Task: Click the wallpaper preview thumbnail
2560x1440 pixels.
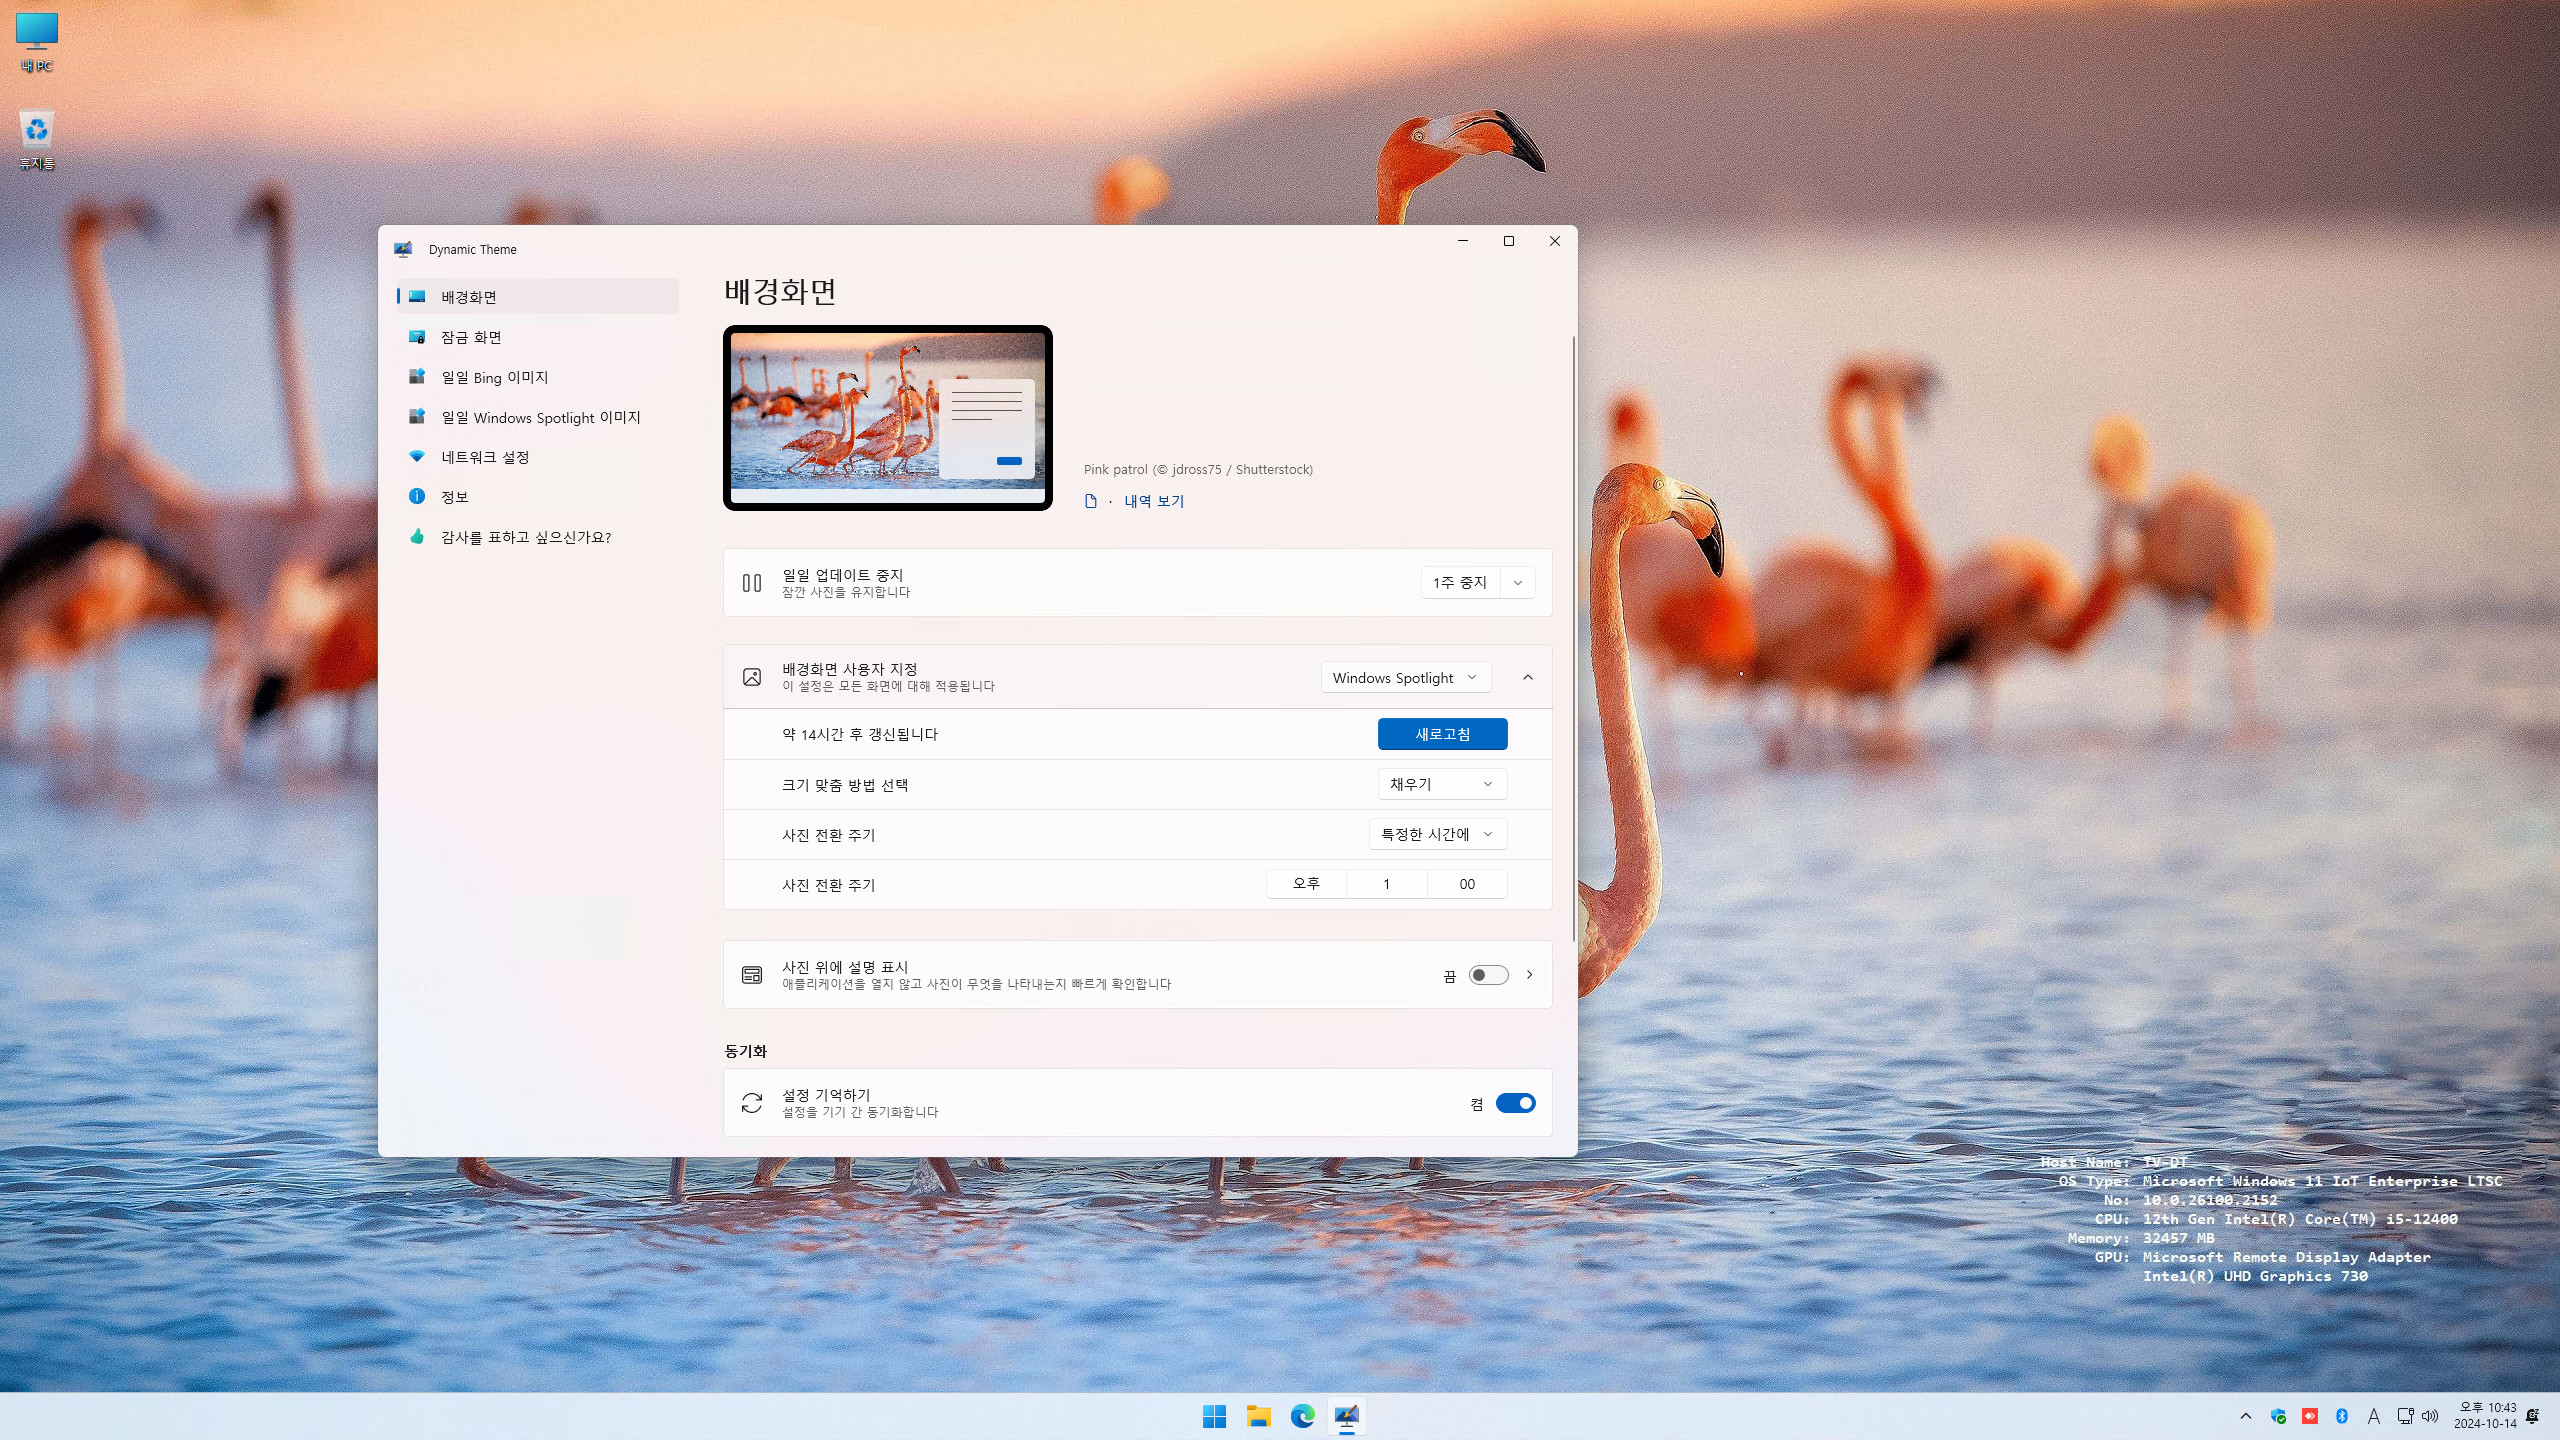Action: (x=888, y=418)
